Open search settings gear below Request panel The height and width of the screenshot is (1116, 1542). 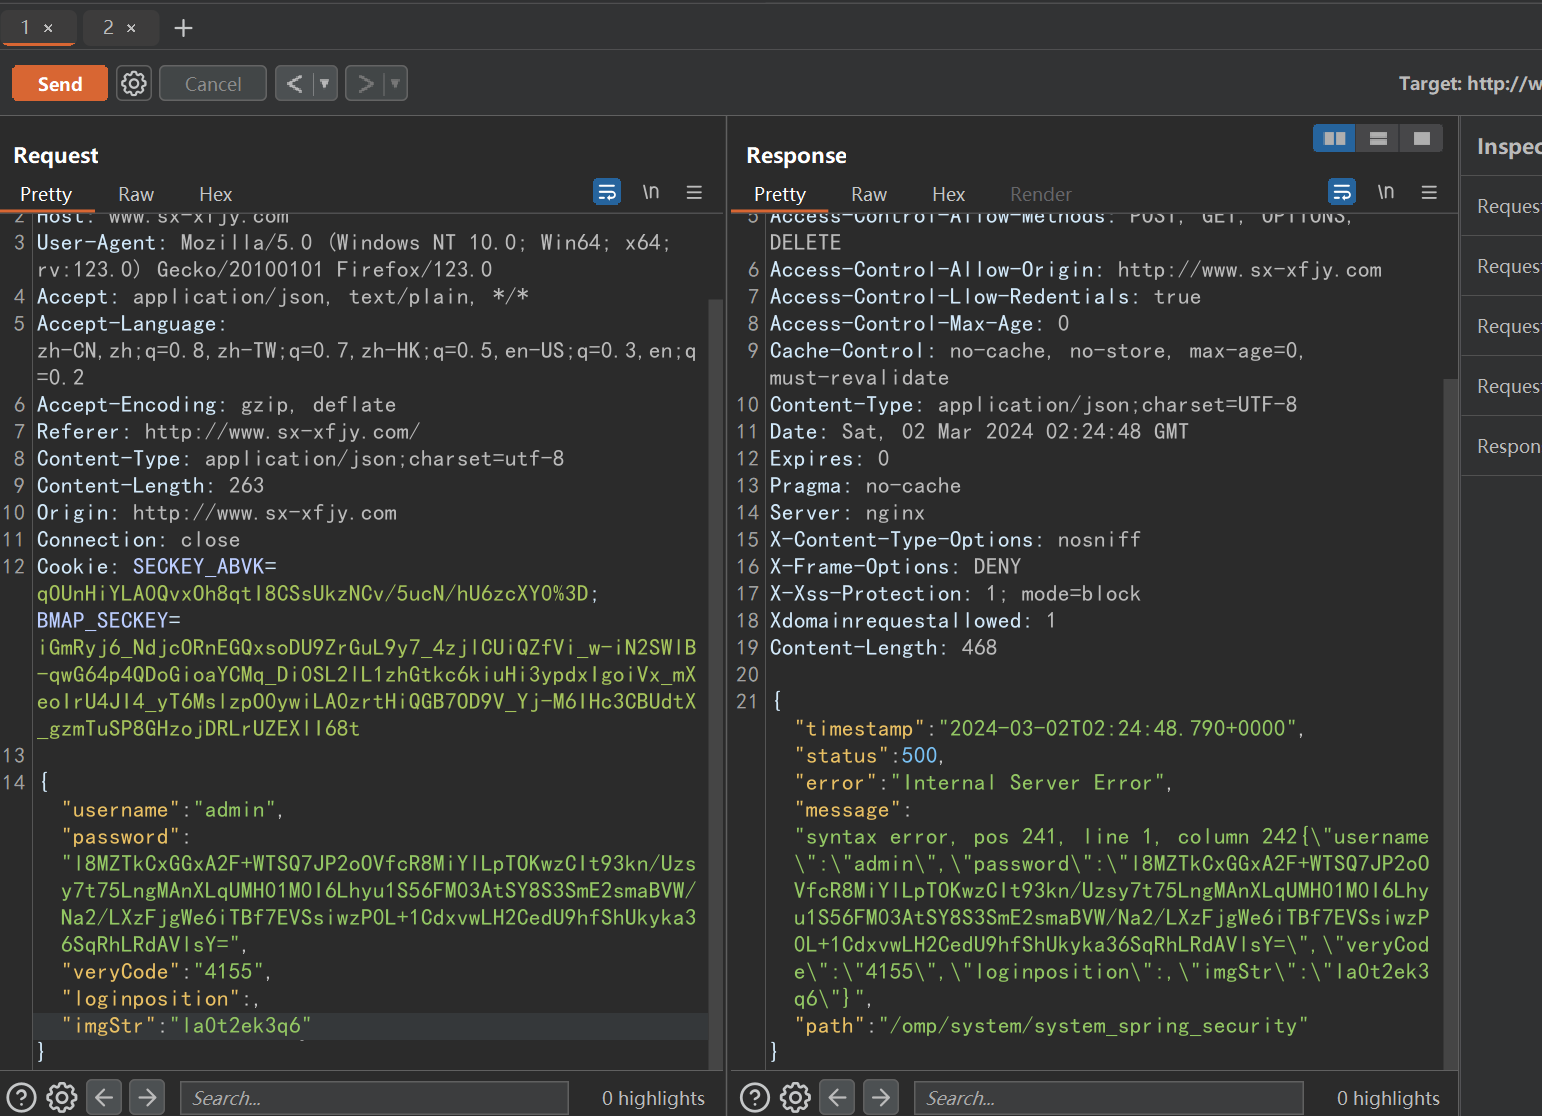coord(62,1097)
